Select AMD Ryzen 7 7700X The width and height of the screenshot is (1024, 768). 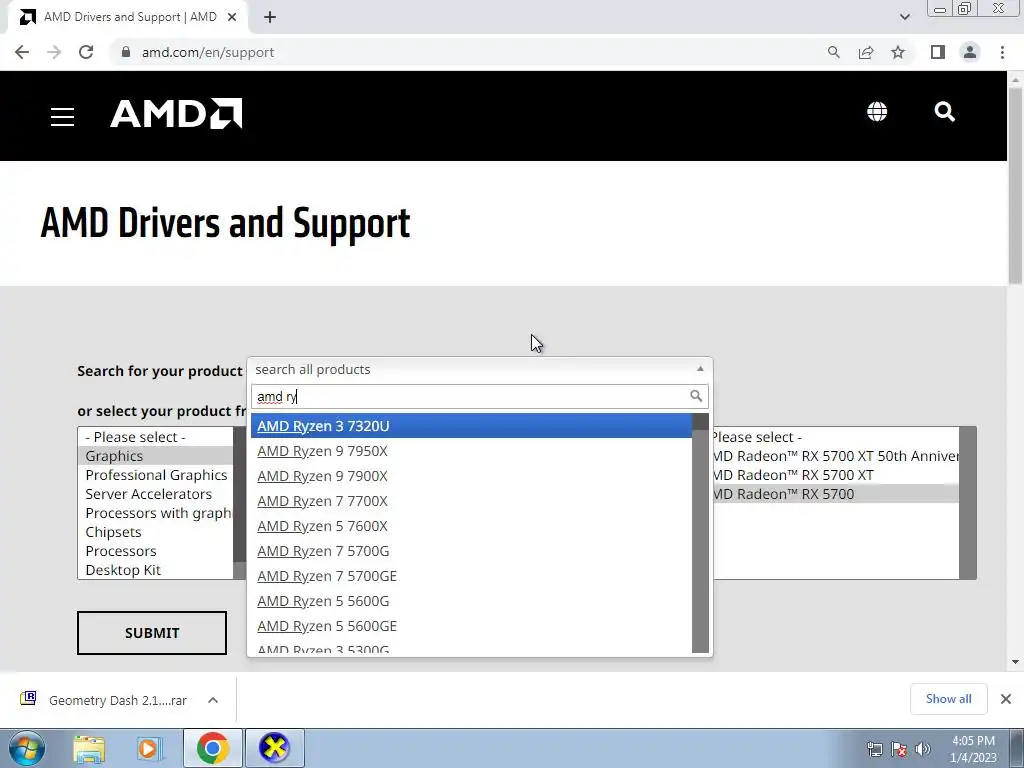point(472,501)
